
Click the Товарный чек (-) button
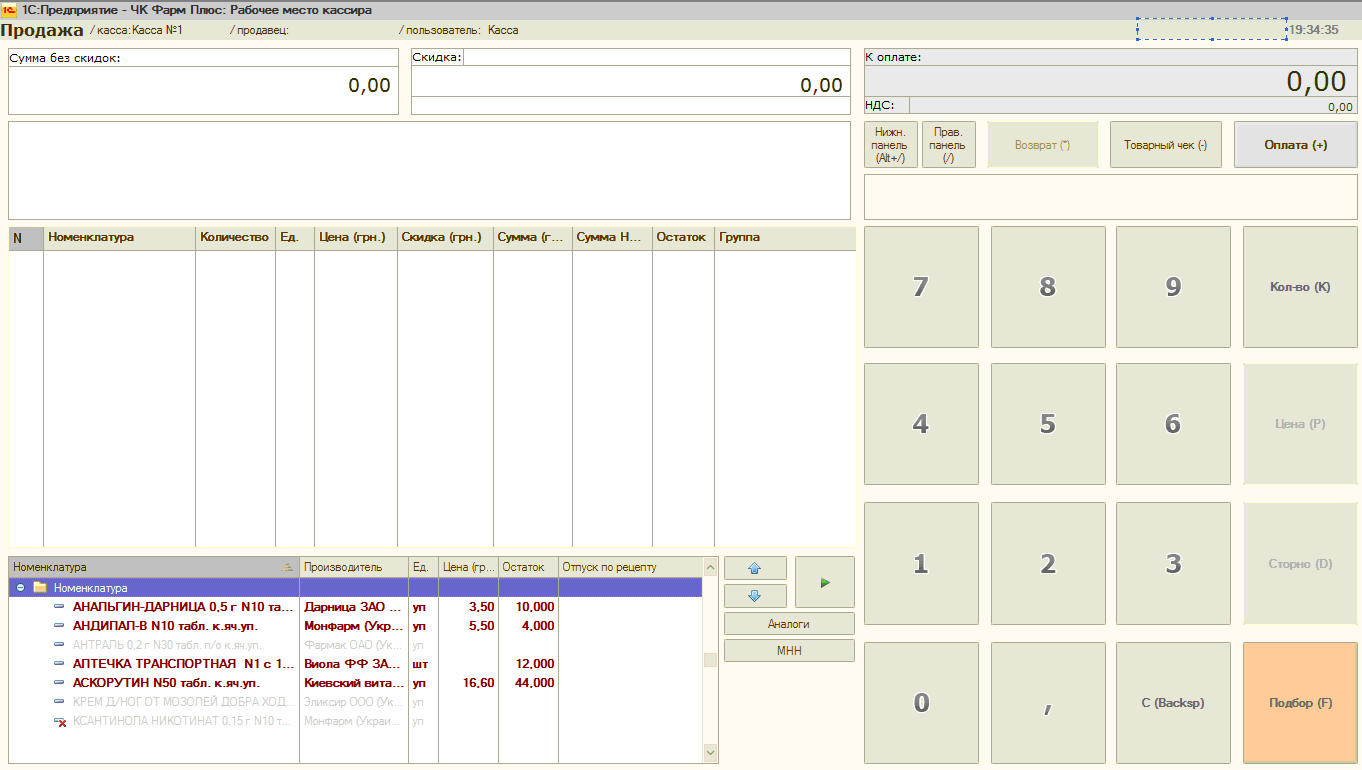[x=1165, y=145]
